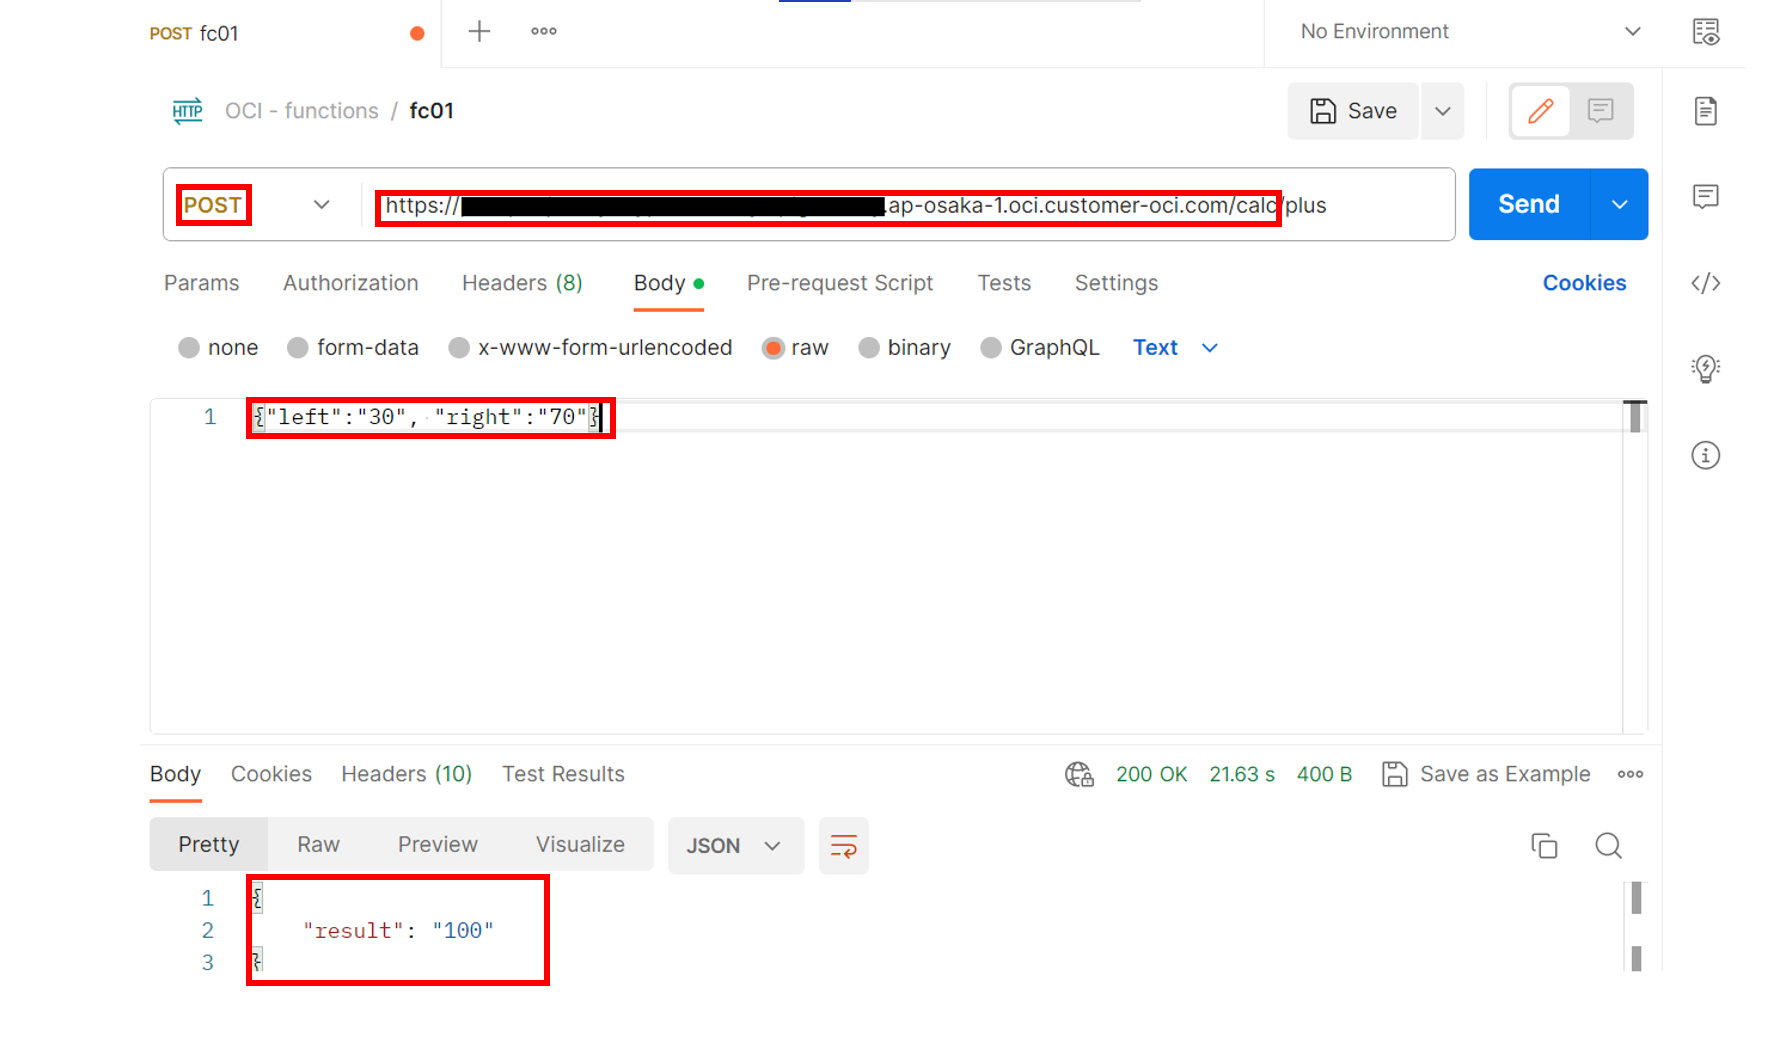Image resolution: width=1767 pixels, height=1044 pixels.
Task: Copy the response body
Action: (1544, 845)
